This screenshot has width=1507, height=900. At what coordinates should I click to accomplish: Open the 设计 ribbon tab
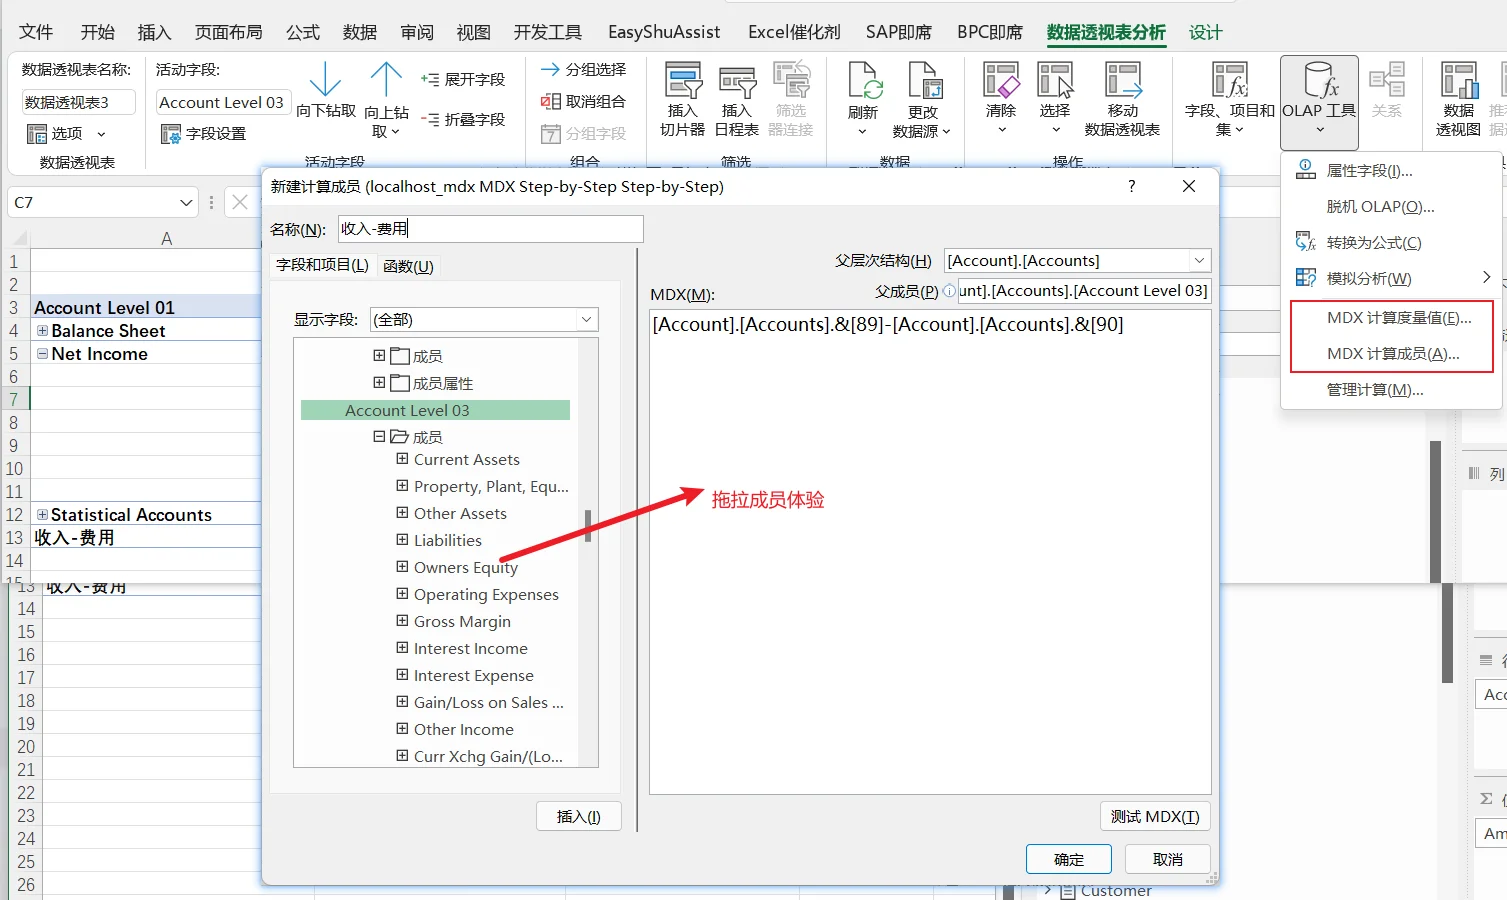click(1205, 32)
